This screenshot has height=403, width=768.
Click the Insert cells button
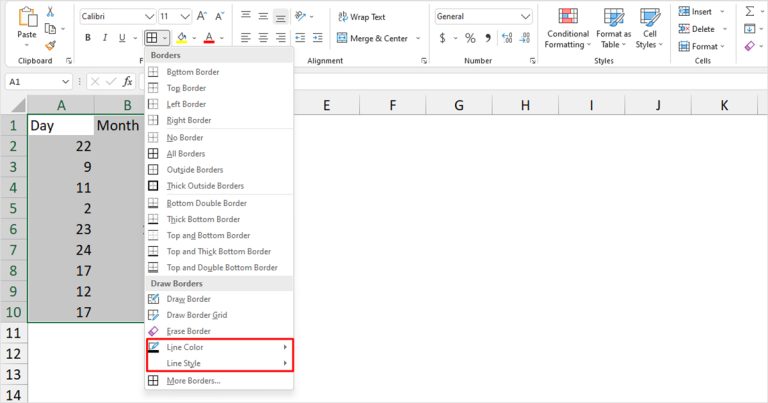tap(696, 12)
